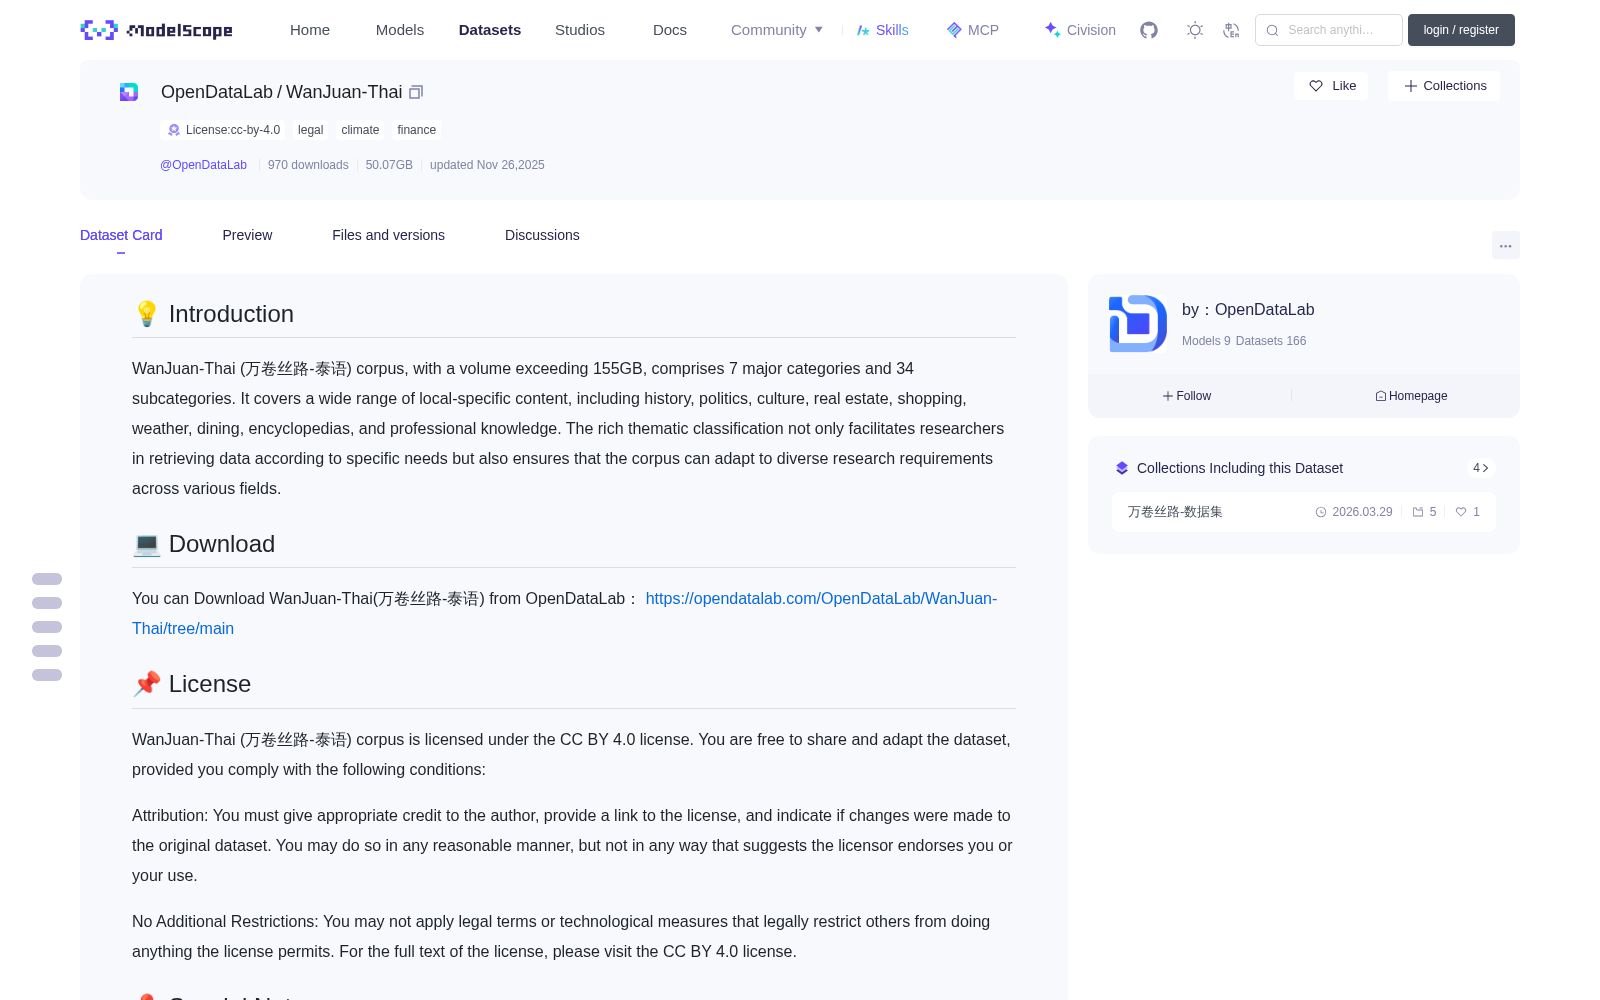Click the OpenDataLab dataset avatar icon
The image size is (1600, 1000).
[x=129, y=92]
